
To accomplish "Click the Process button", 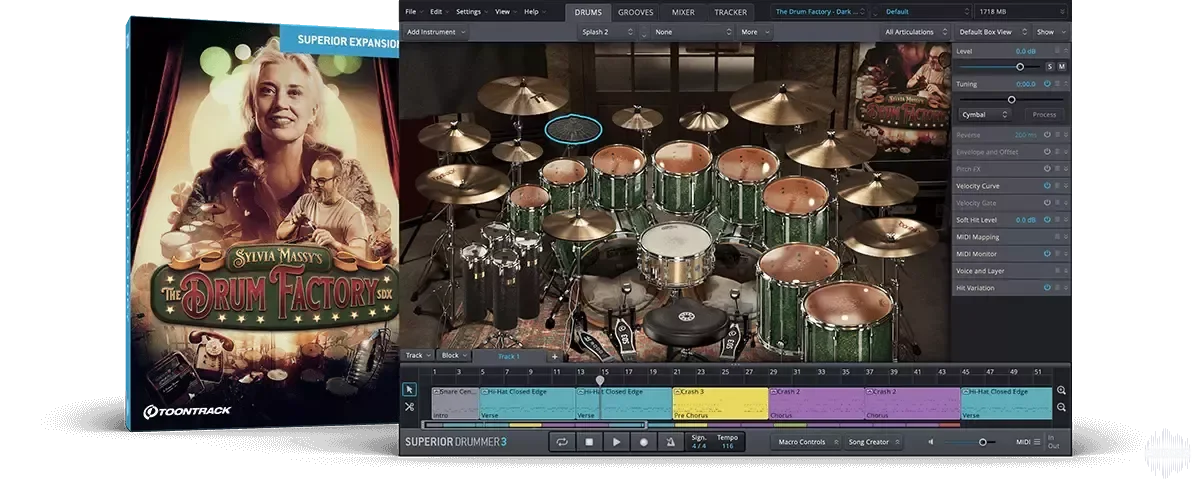I will pyautogui.click(x=1044, y=115).
